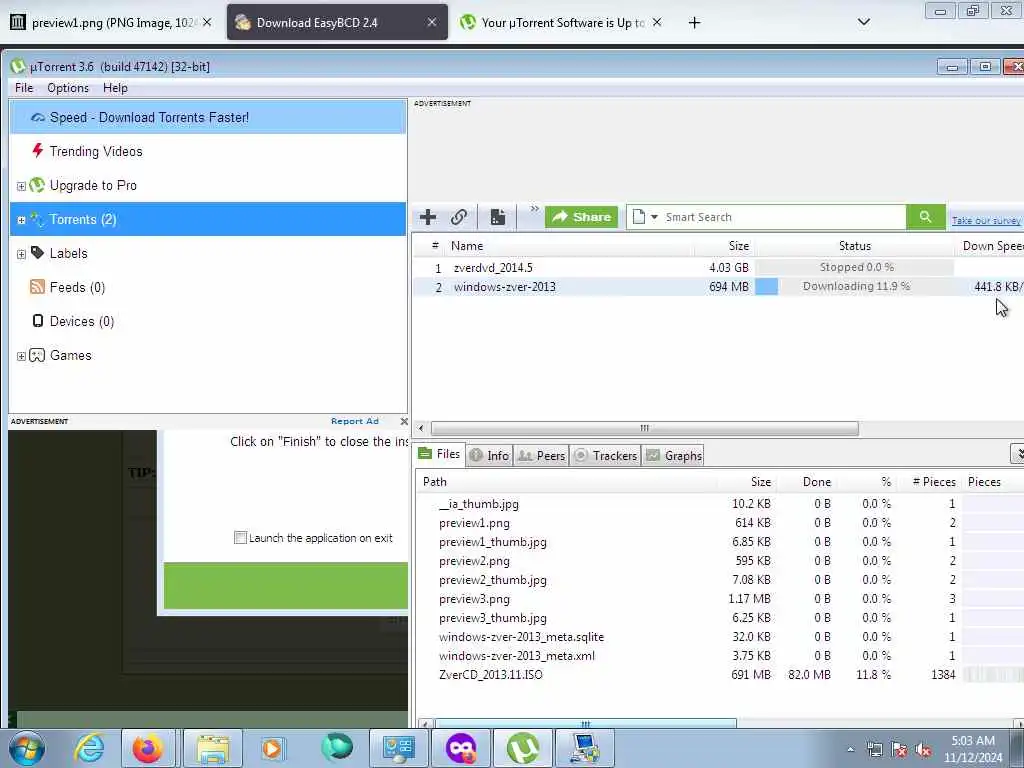The image size is (1024, 768).
Task: Click the green search magnifier button
Action: 925,217
